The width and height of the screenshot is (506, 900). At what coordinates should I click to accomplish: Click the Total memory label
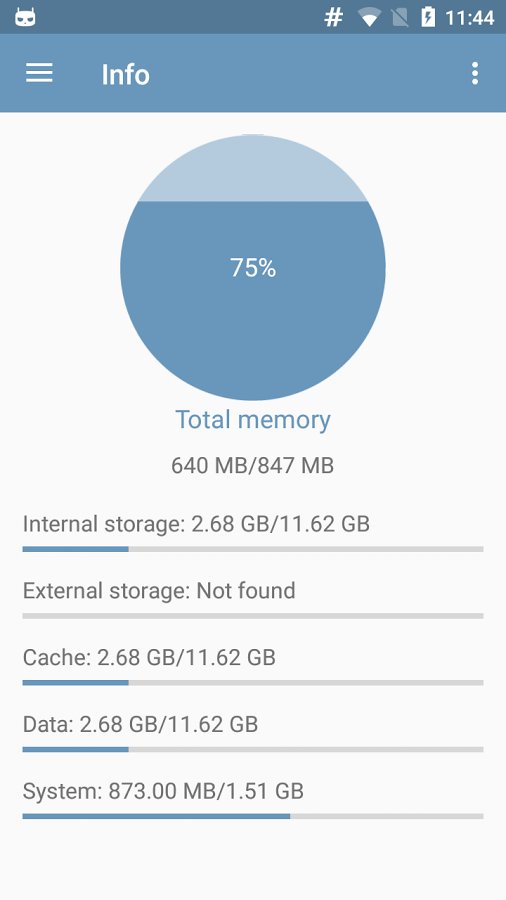tap(253, 420)
